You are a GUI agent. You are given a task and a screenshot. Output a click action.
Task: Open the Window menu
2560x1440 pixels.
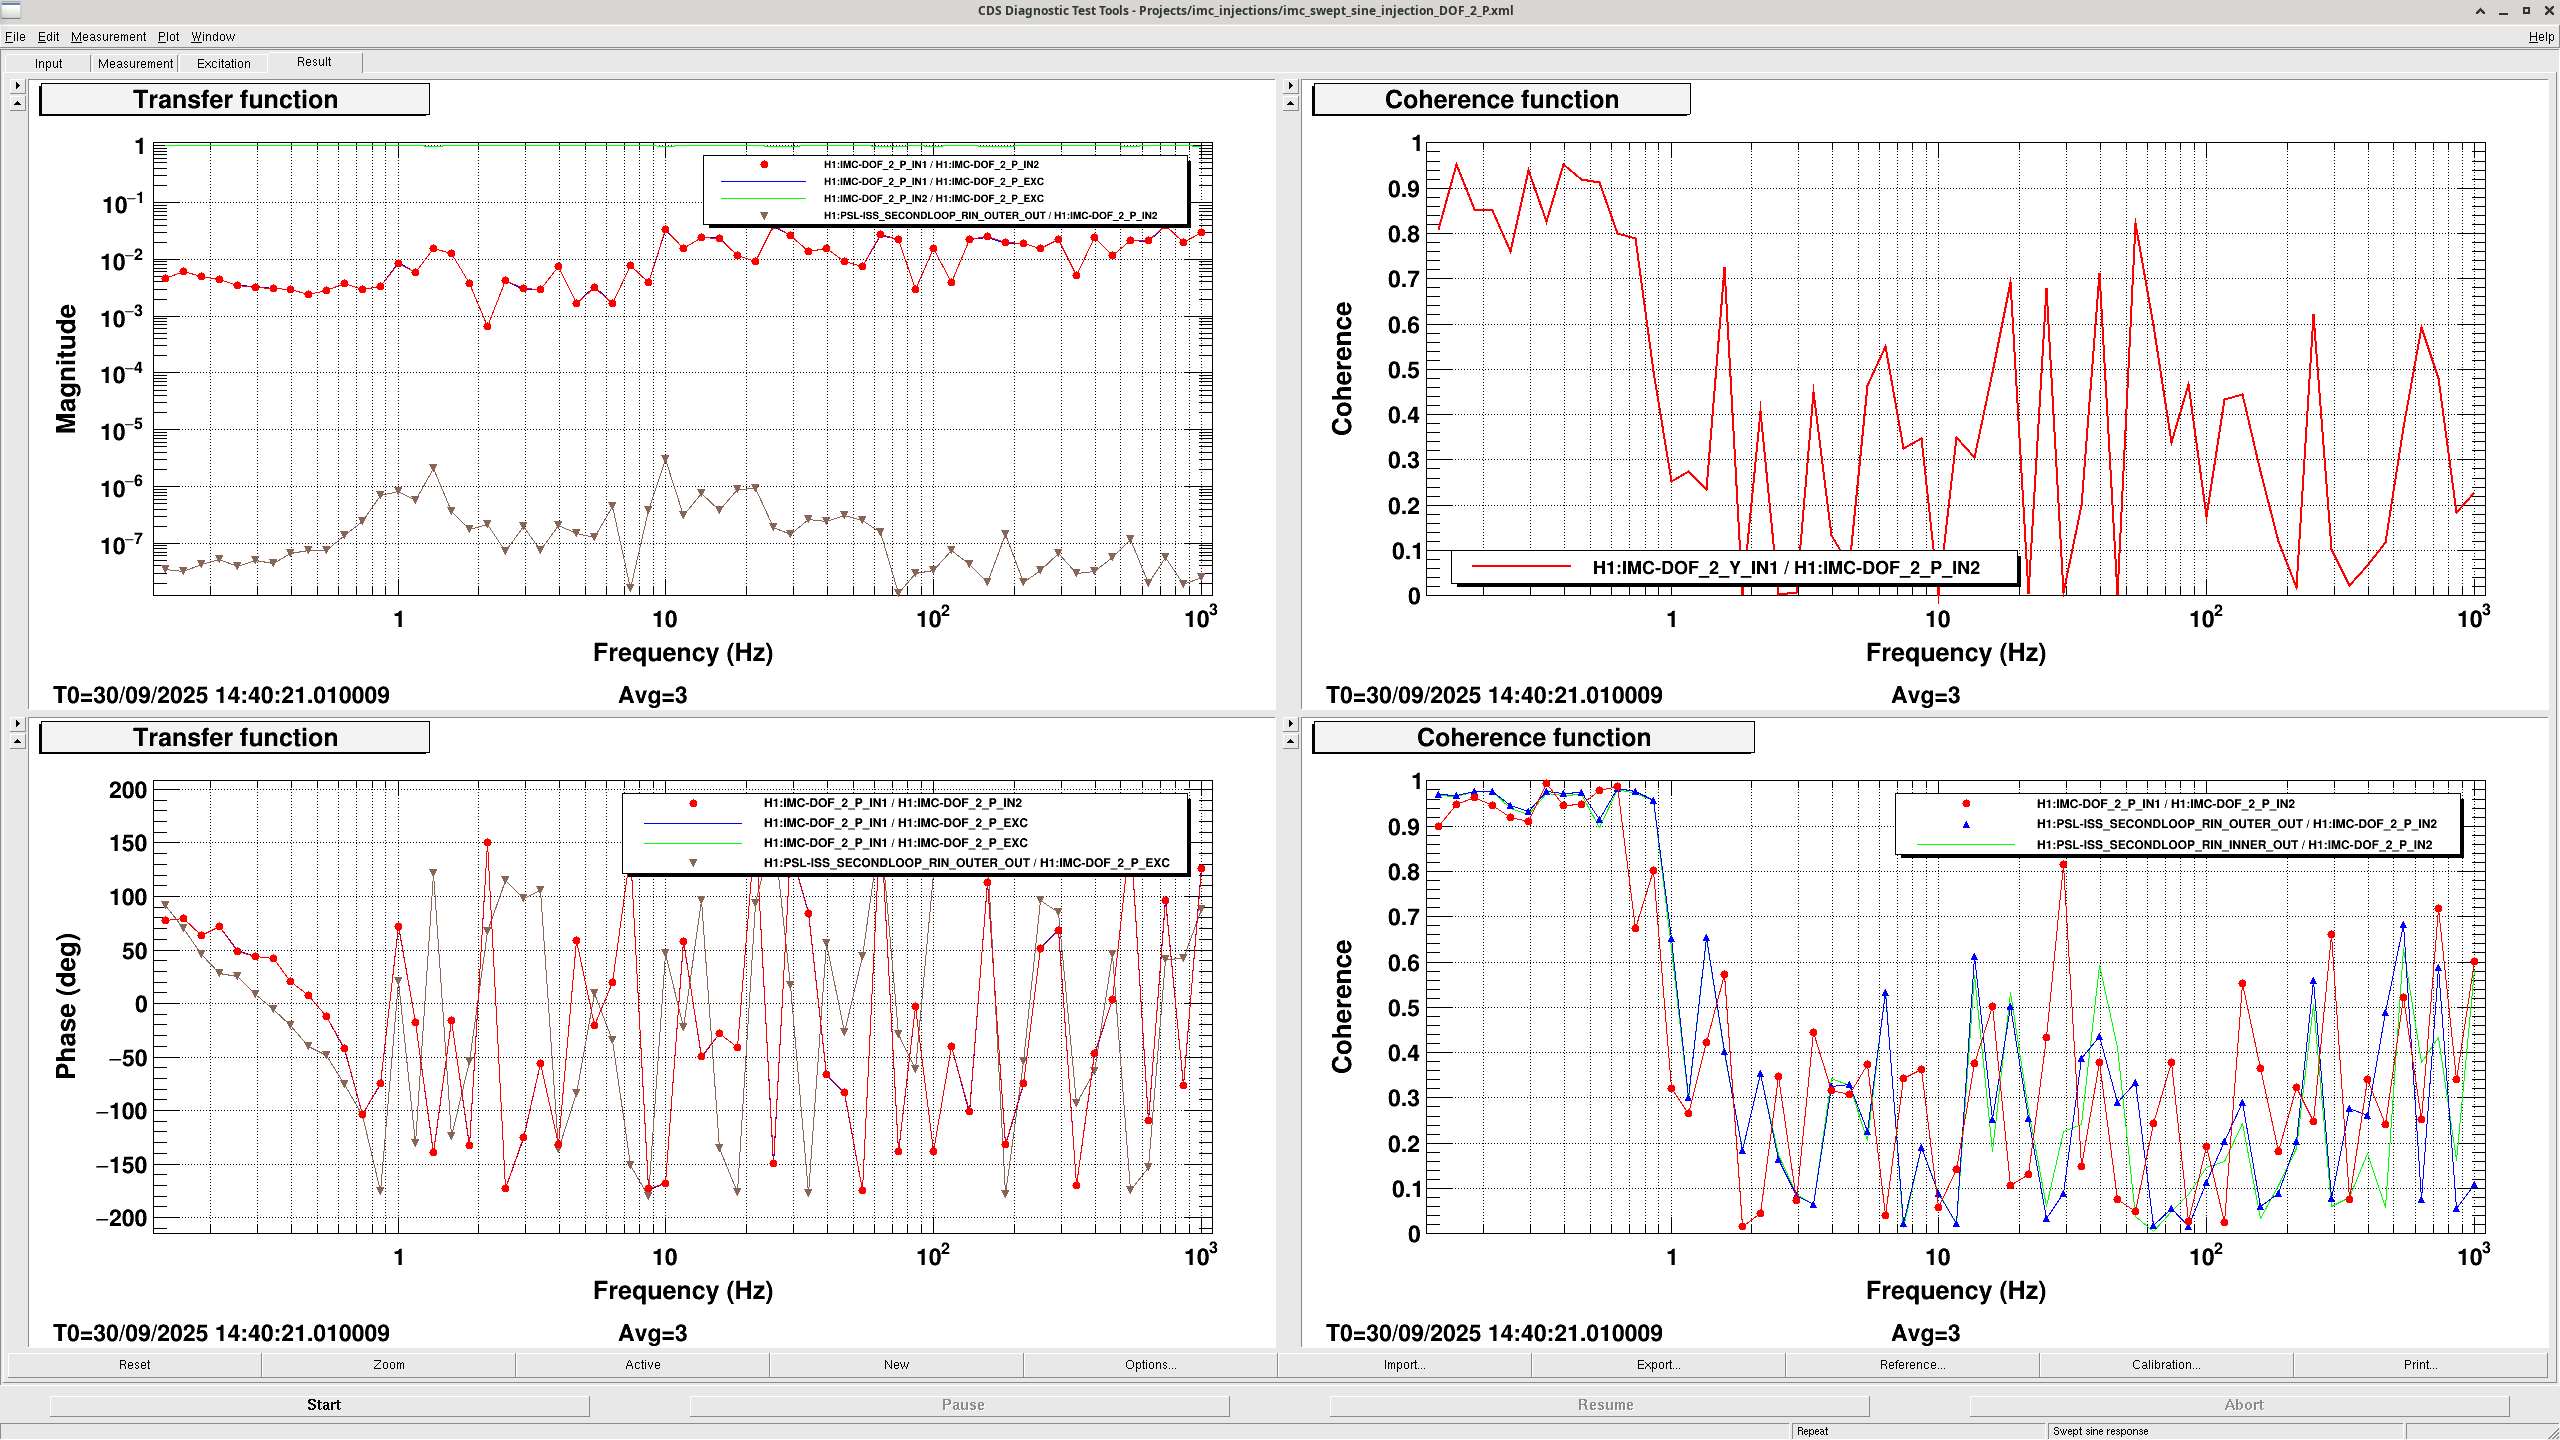point(213,37)
